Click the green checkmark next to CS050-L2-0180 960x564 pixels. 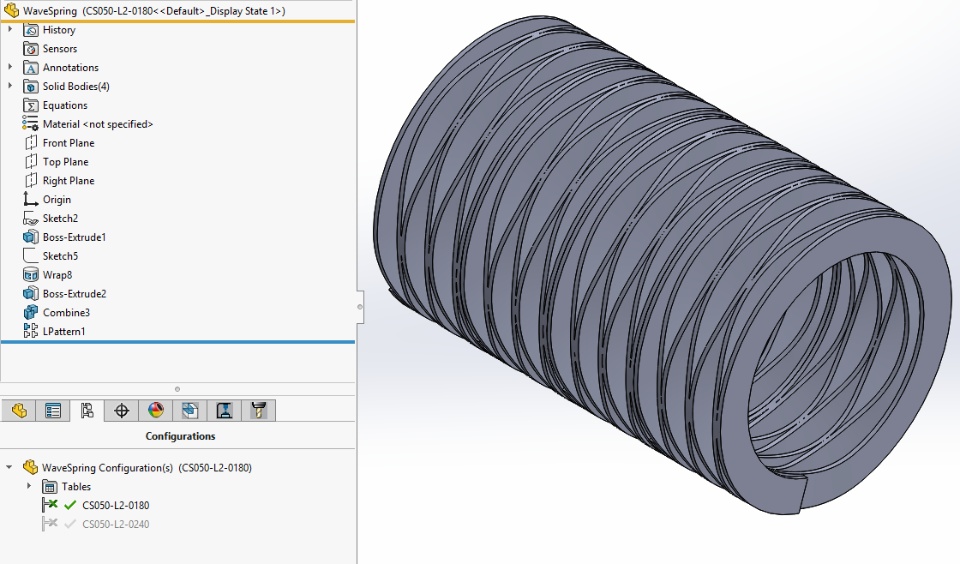(x=70, y=505)
